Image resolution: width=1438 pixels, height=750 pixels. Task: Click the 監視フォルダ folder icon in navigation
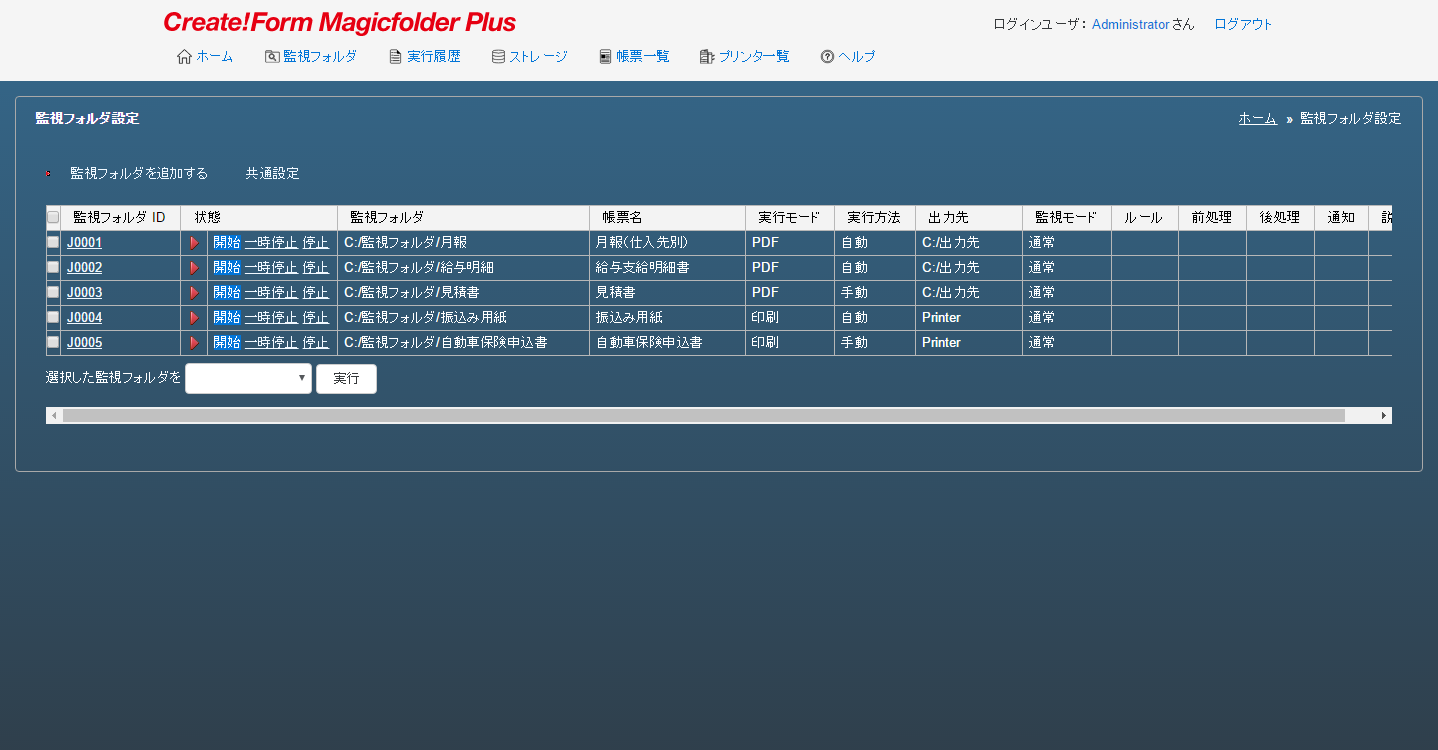tap(272, 57)
